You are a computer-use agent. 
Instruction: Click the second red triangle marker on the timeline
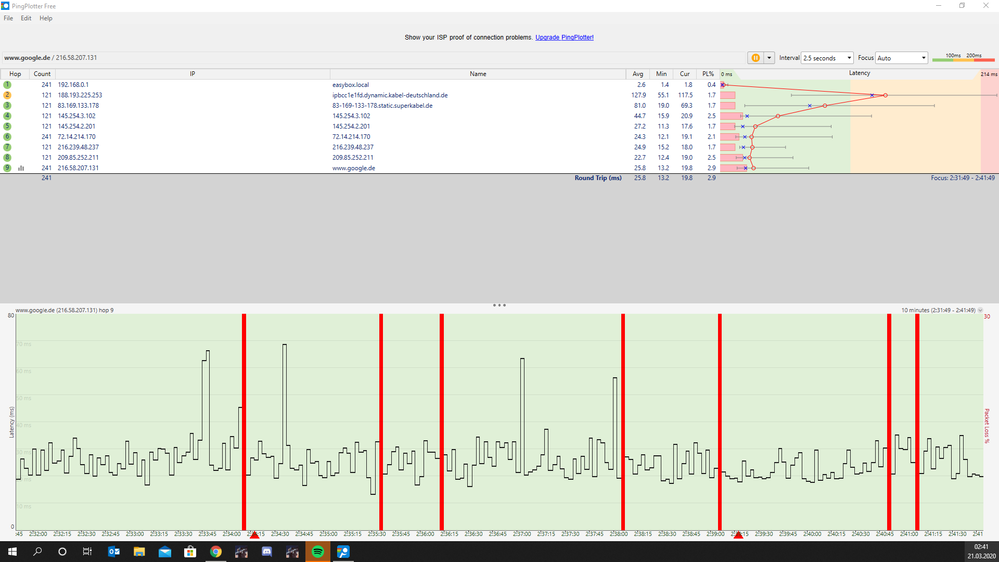click(738, 535)
